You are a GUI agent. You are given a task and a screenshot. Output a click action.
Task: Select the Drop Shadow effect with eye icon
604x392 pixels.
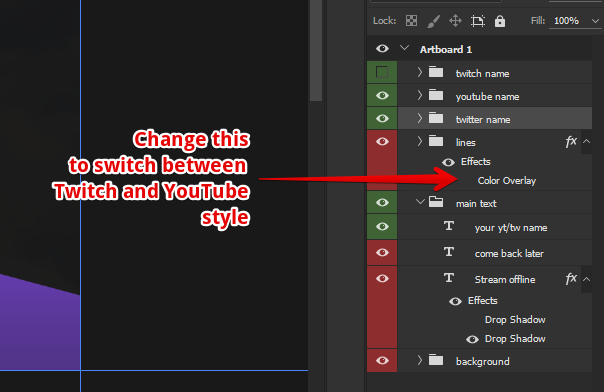(515, 338)
